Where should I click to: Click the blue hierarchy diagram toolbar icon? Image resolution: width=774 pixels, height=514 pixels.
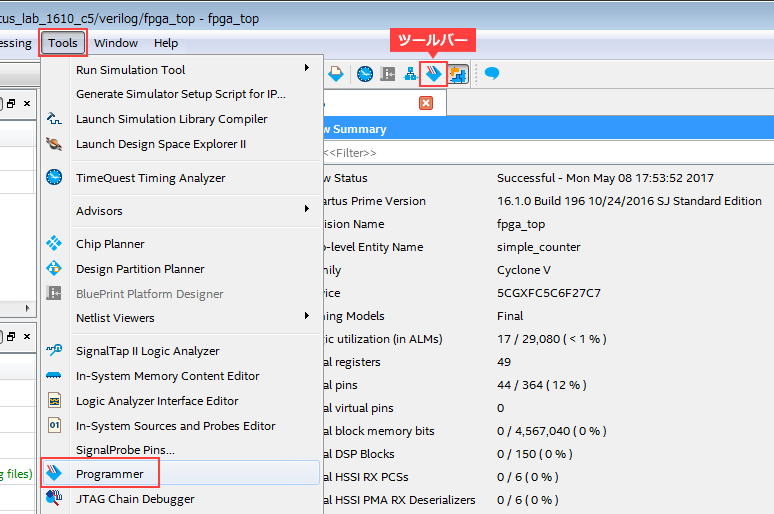(410, 74)
